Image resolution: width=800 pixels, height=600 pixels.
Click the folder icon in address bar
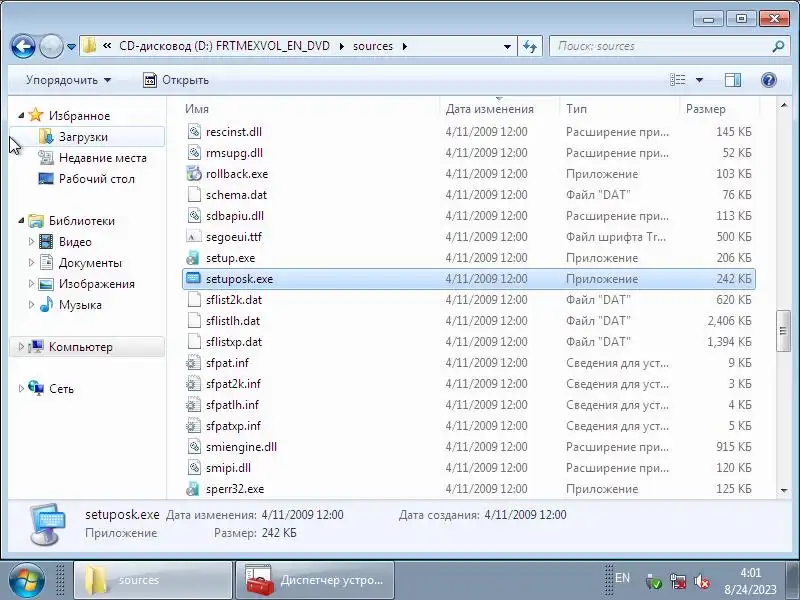(89, 46)
